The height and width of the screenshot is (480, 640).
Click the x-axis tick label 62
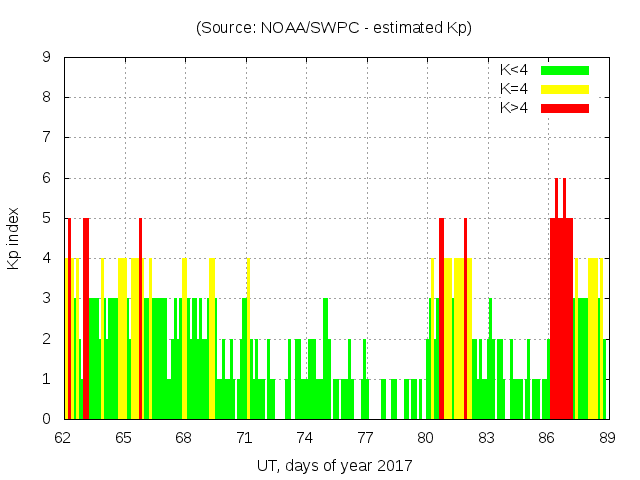click(64, 437)
